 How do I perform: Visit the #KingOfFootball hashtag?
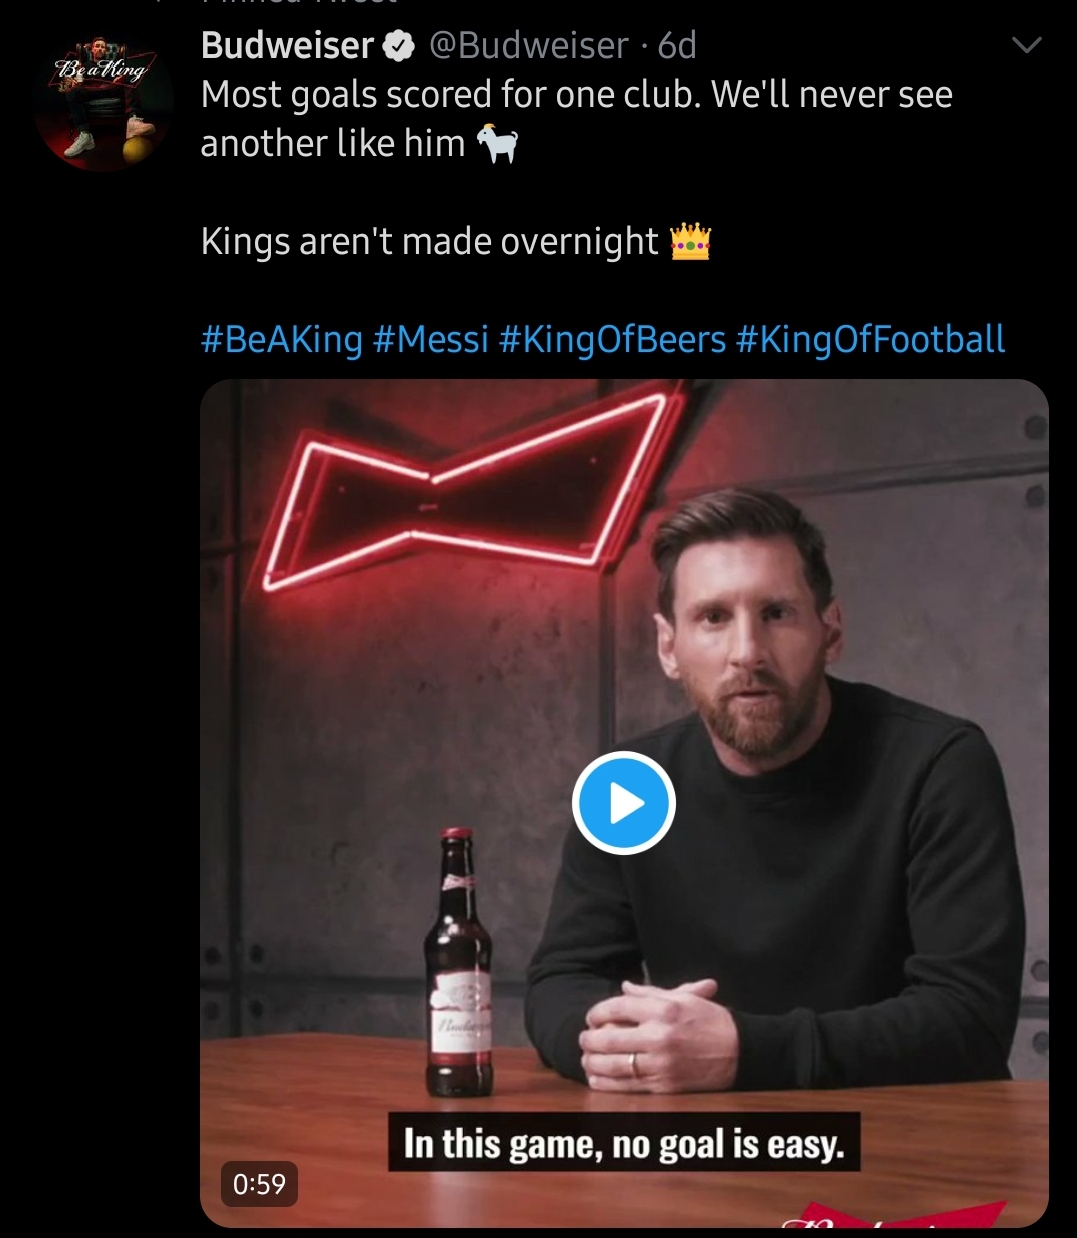pos(870,340)
